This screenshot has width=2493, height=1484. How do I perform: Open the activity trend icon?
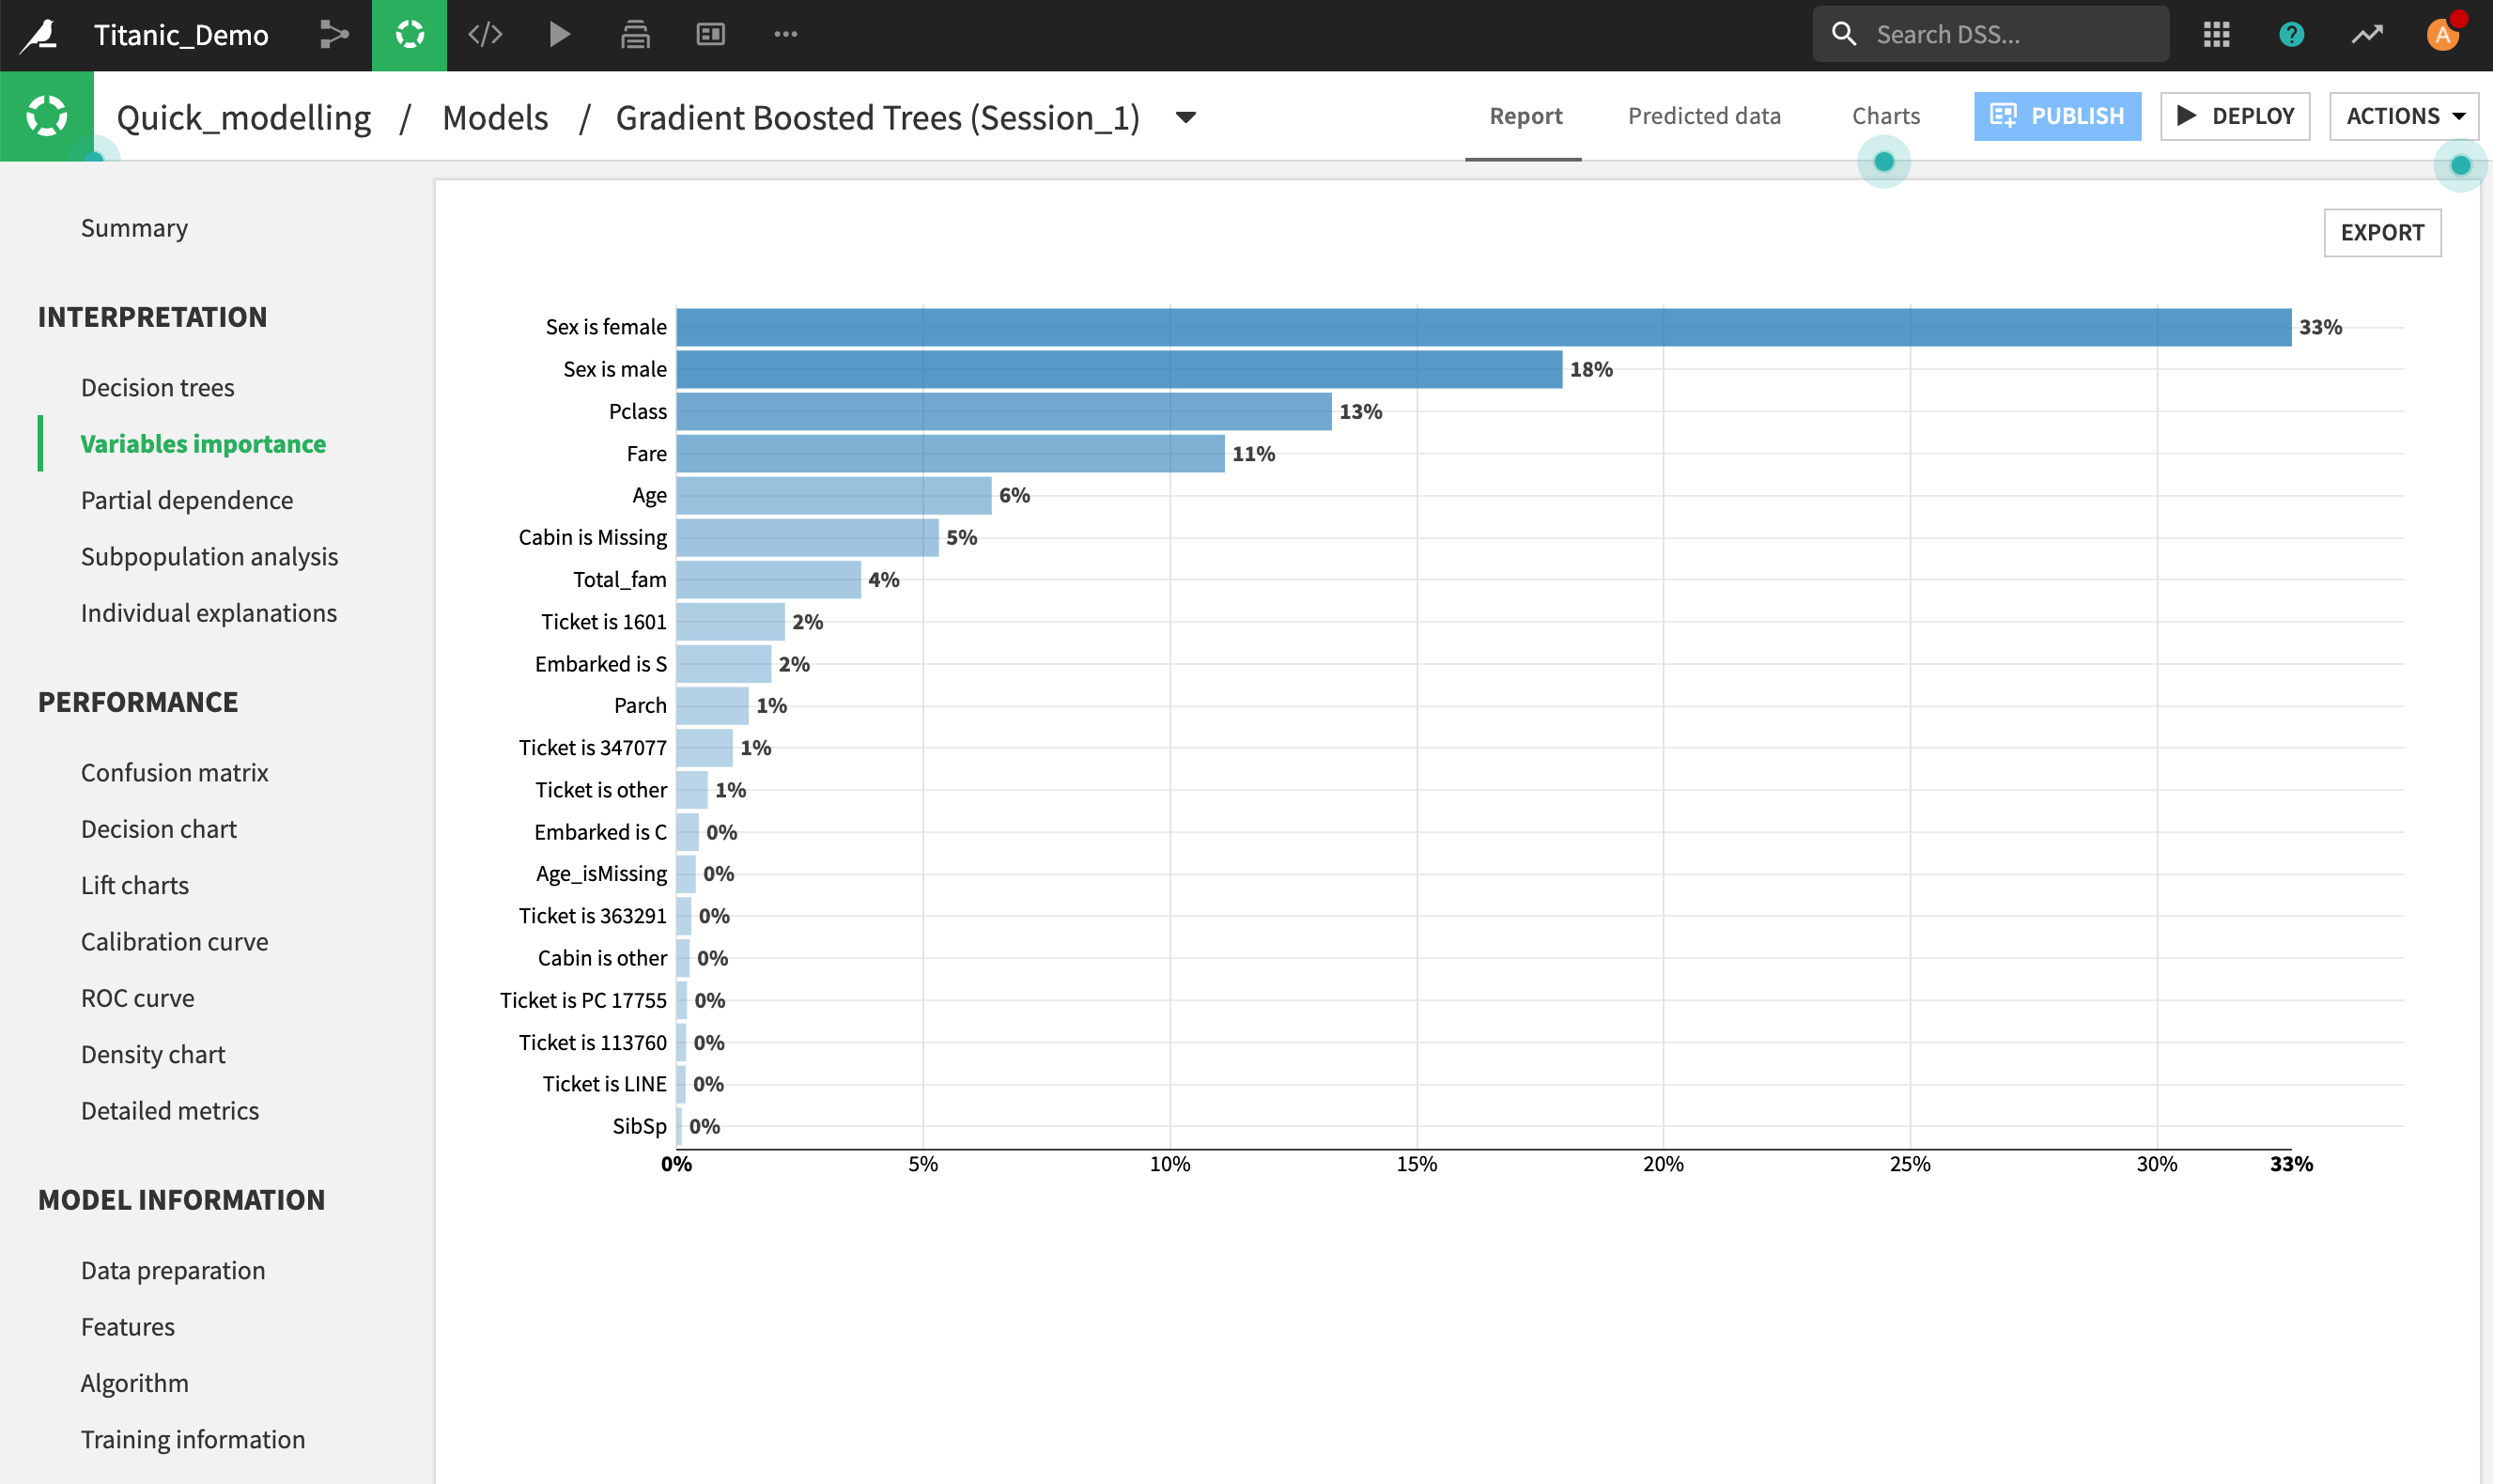tap(2366, 35)
